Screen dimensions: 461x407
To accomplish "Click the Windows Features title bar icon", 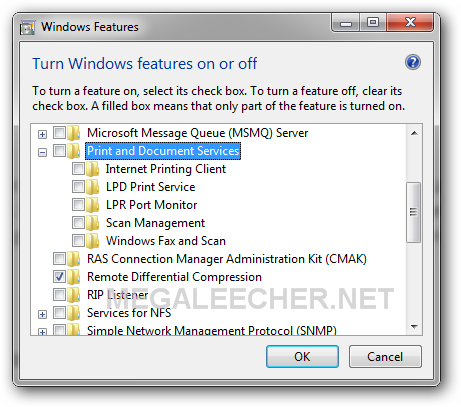I will pos(27,27).
